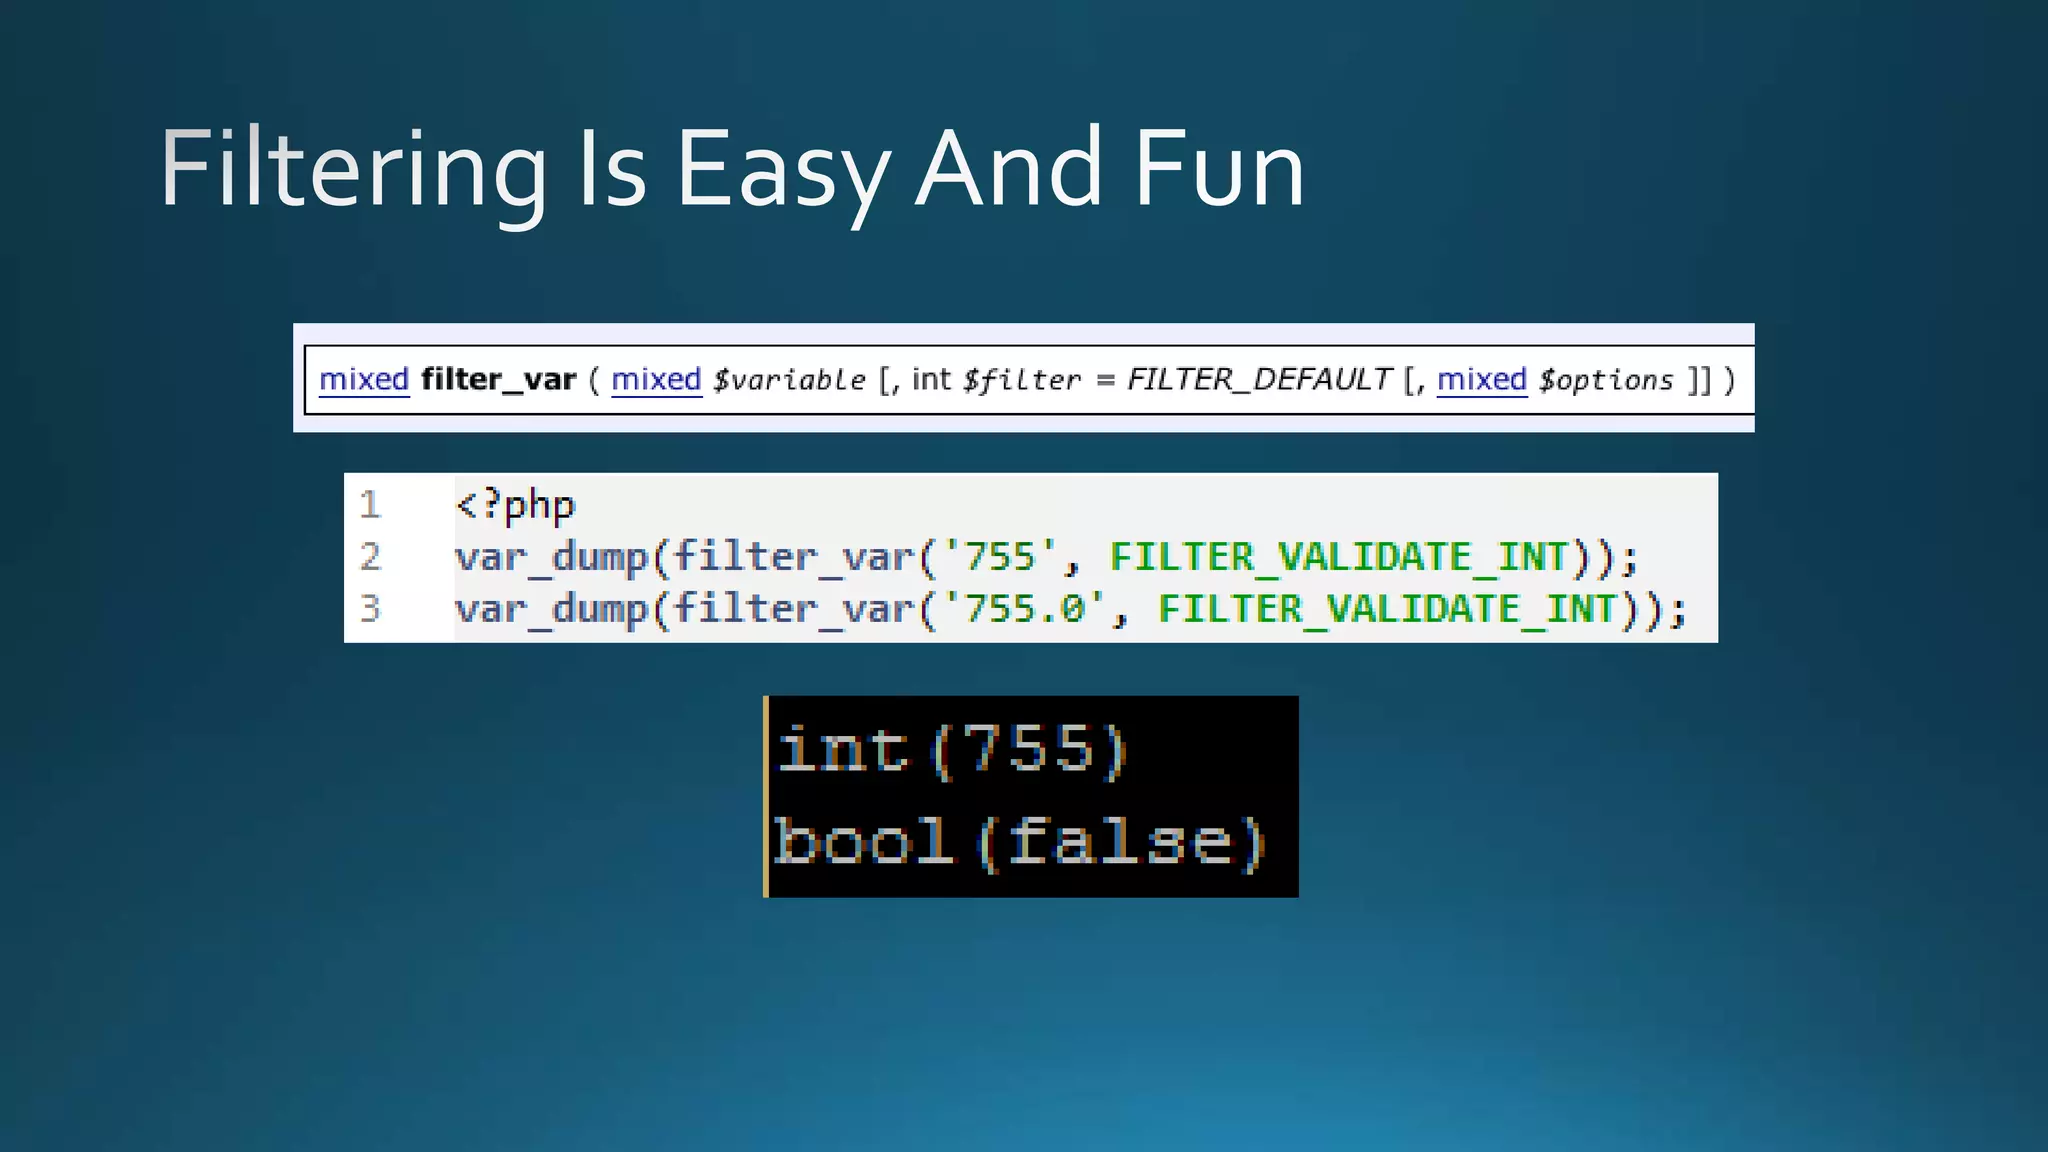Click FILTER_VALIDATE_INT on code line 3
This screenshot has width=2048, height=1152.
tap(1387, 609)
